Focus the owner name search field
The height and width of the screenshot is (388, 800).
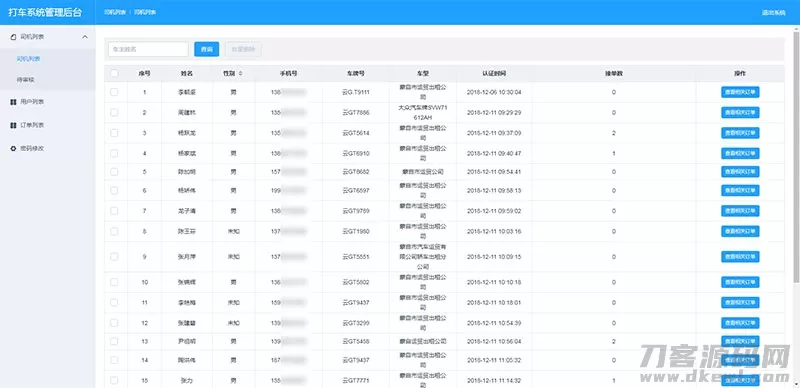(148, 50)
